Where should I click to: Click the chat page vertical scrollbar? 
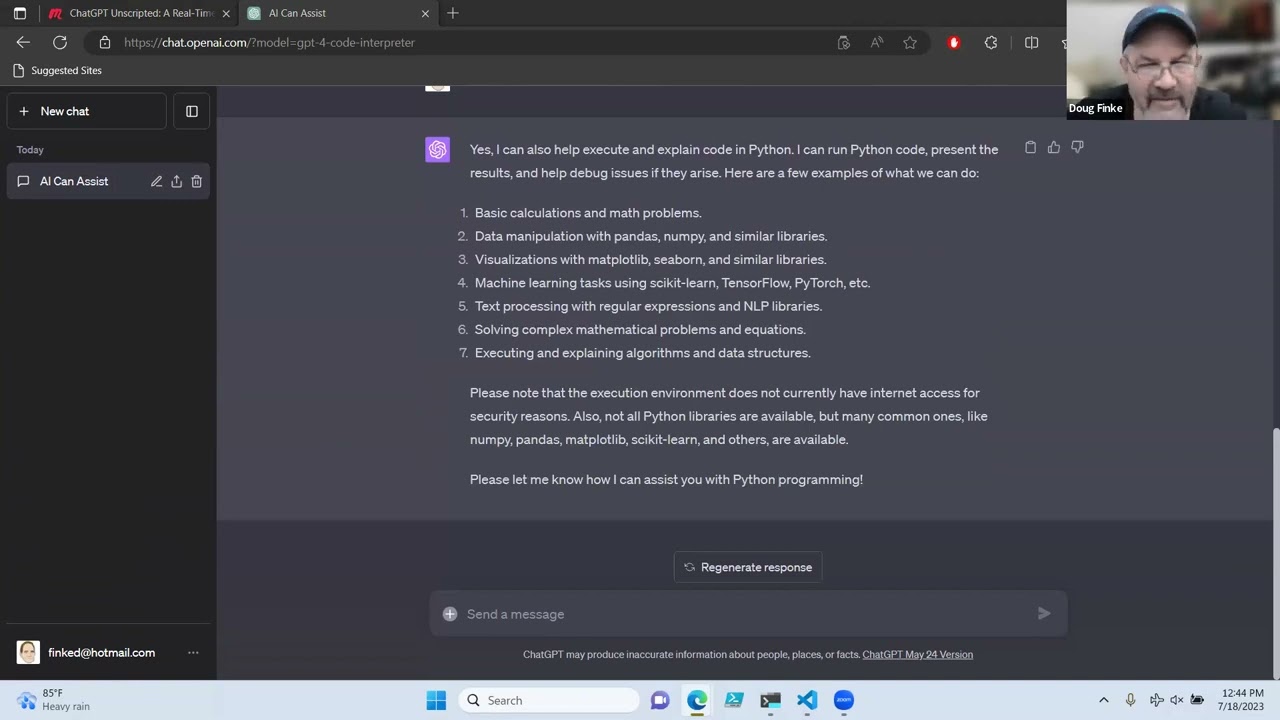[1275, 552]
